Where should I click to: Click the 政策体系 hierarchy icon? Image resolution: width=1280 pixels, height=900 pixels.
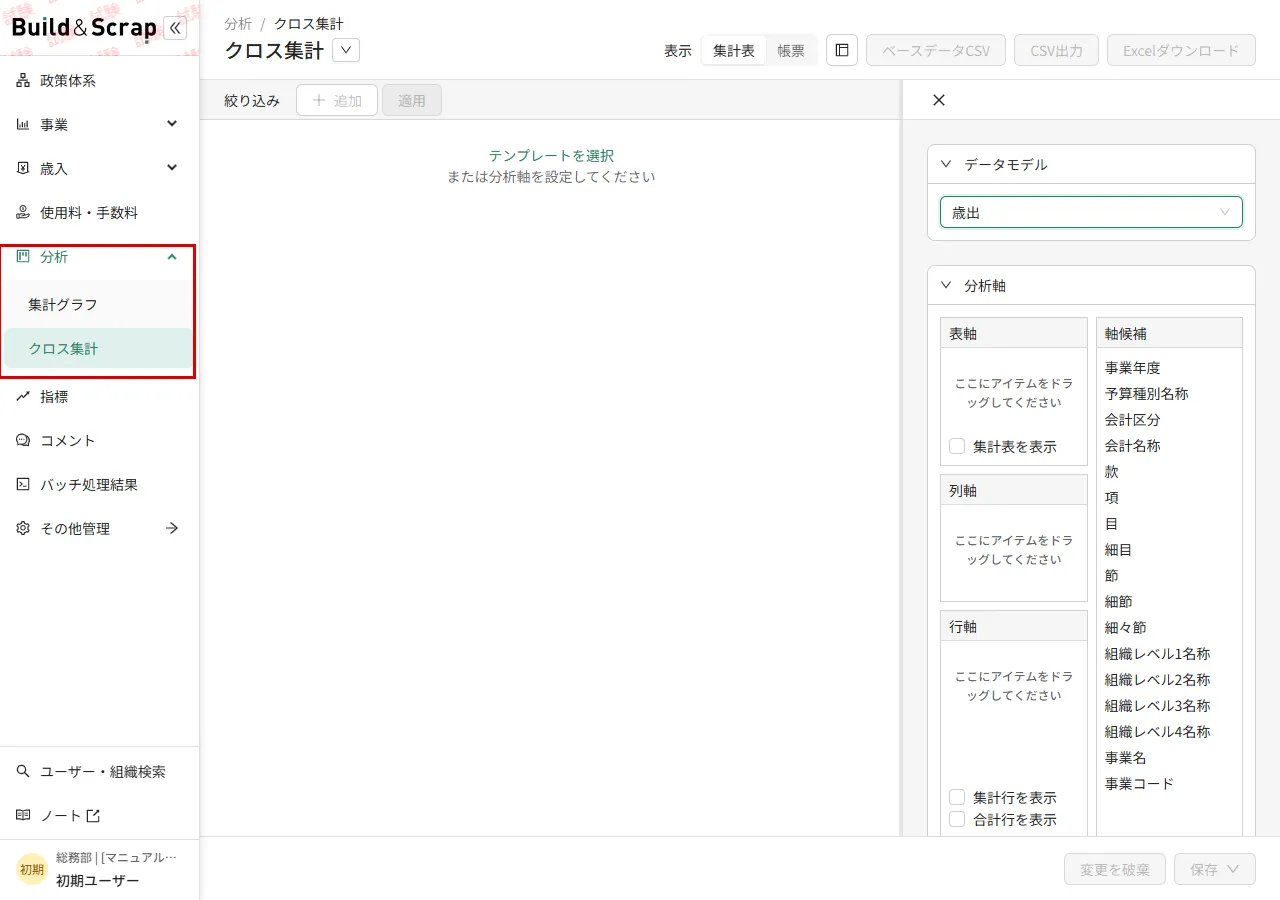[x=23, y=81]
